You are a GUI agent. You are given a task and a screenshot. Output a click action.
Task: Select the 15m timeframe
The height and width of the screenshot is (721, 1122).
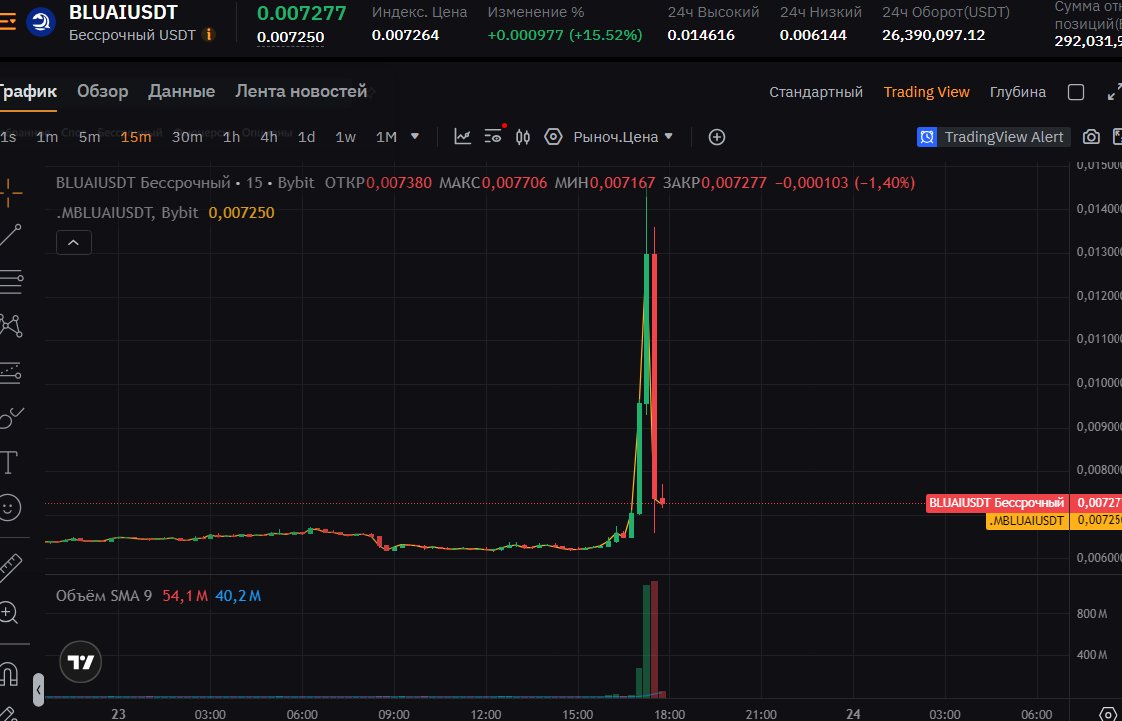(136, 137)
